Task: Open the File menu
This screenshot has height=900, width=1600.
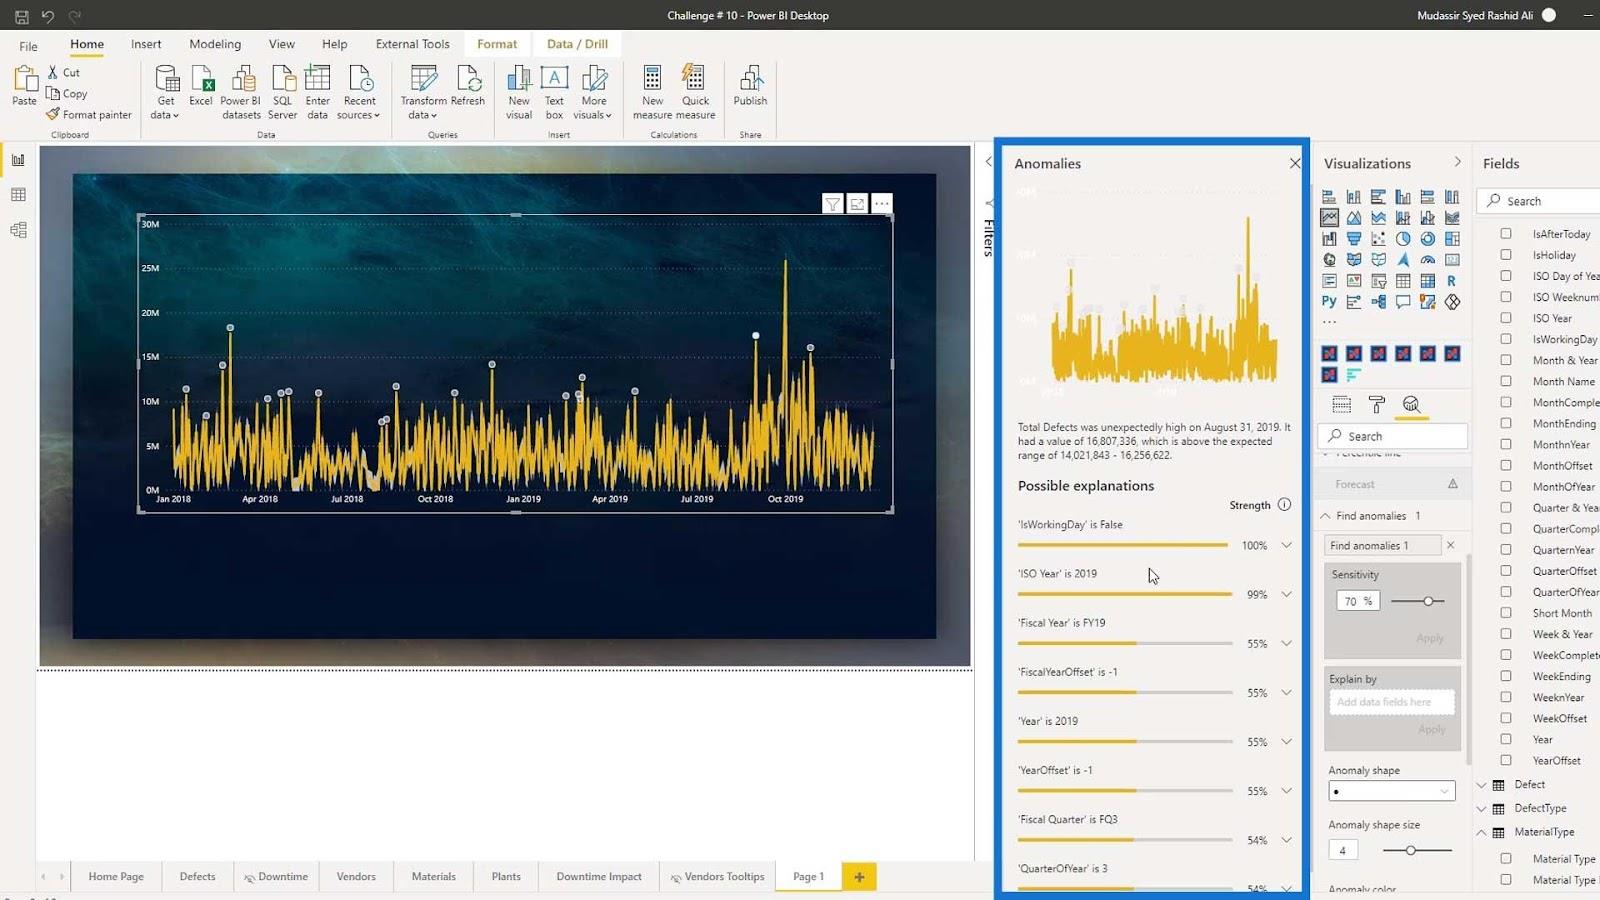Action: [28, 46]
